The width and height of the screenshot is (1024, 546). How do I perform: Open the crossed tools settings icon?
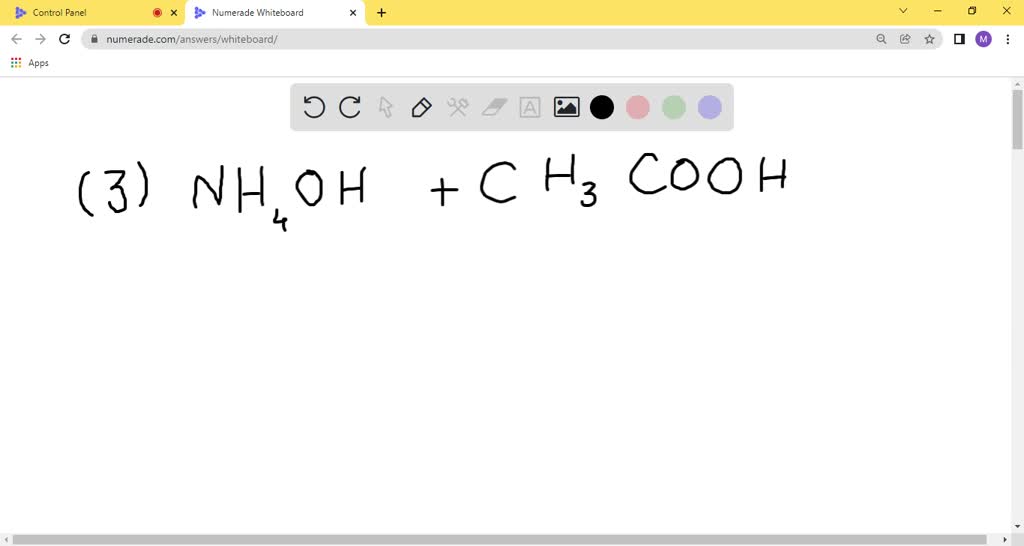(x=458, y=107)
